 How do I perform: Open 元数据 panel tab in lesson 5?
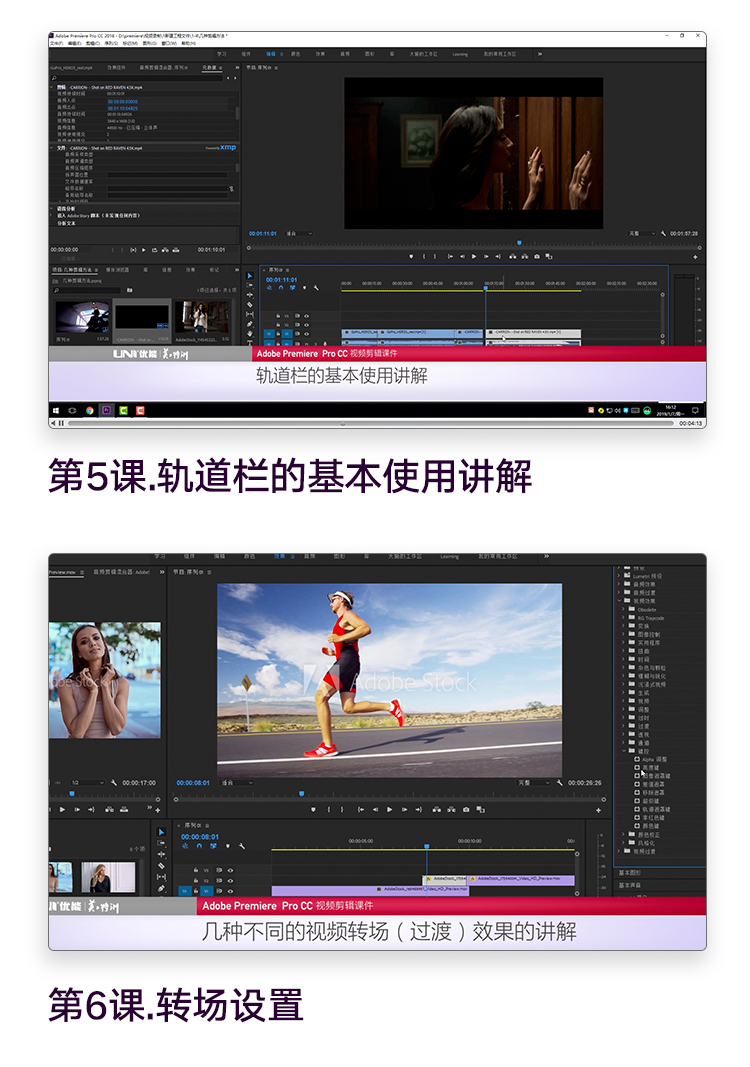(x=209, y=67)
